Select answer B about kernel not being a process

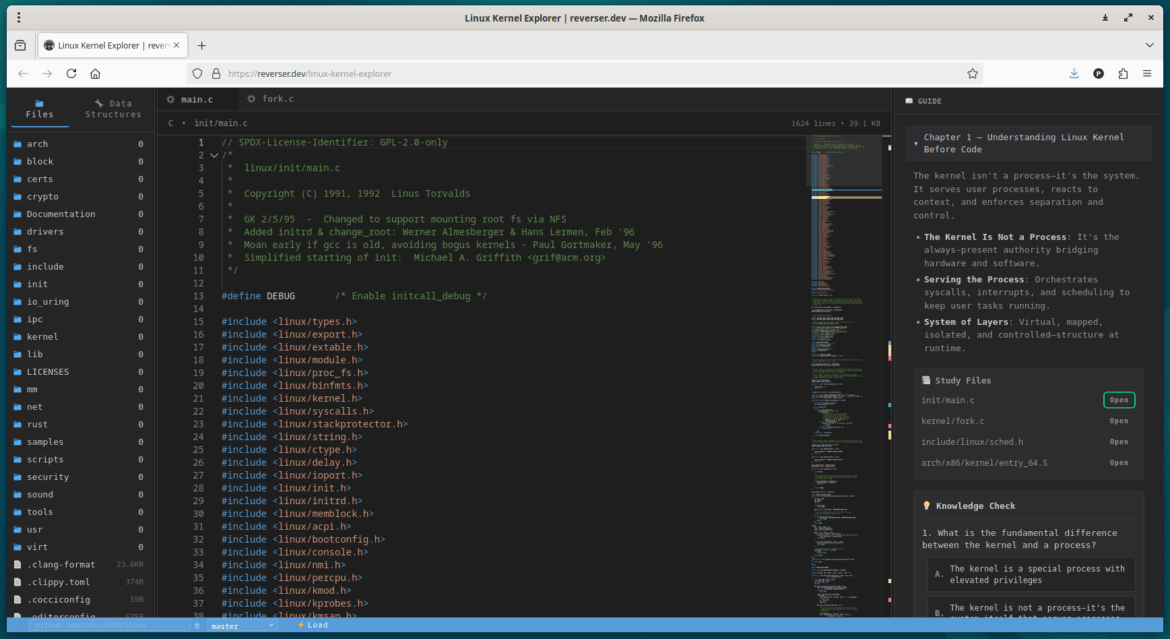pos(1028,608)
